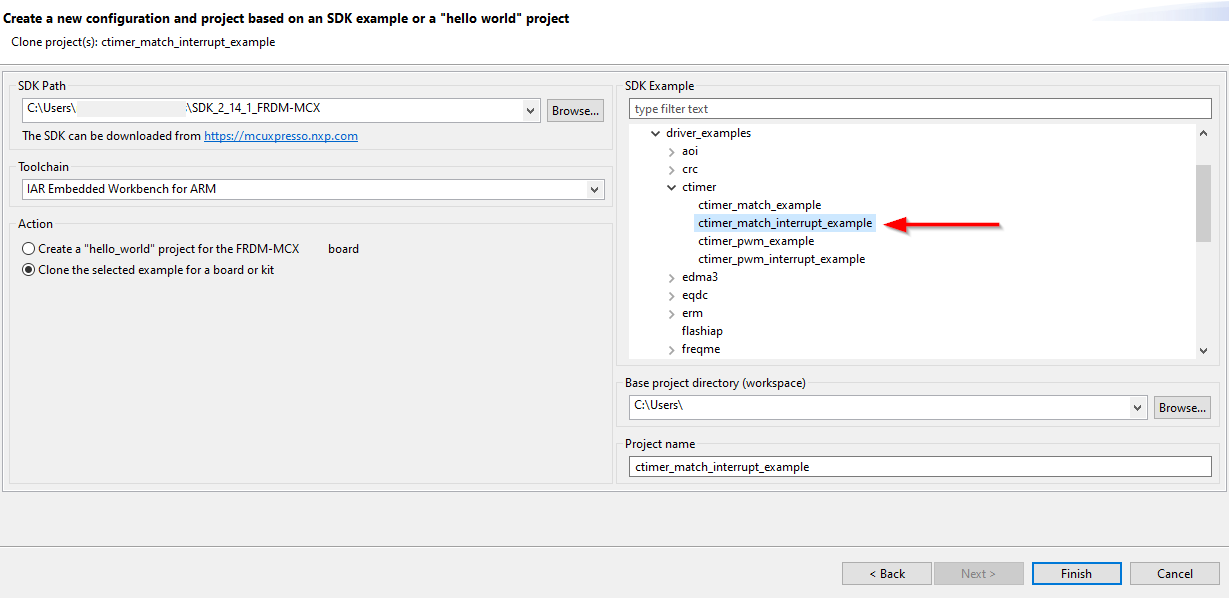Expand the aoi tree node

pos(671,151)
